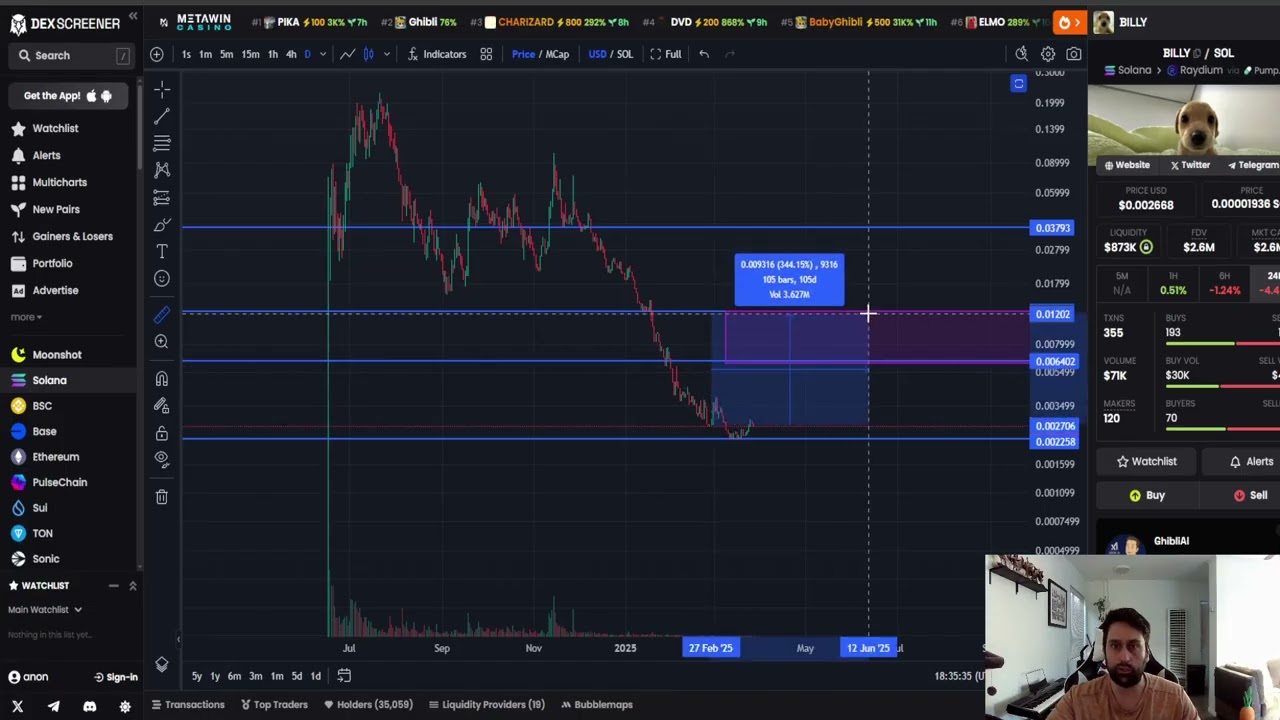Screen dimensions: 1280x720
Task: Choose the zoom in tool
Action: [162, 342]
